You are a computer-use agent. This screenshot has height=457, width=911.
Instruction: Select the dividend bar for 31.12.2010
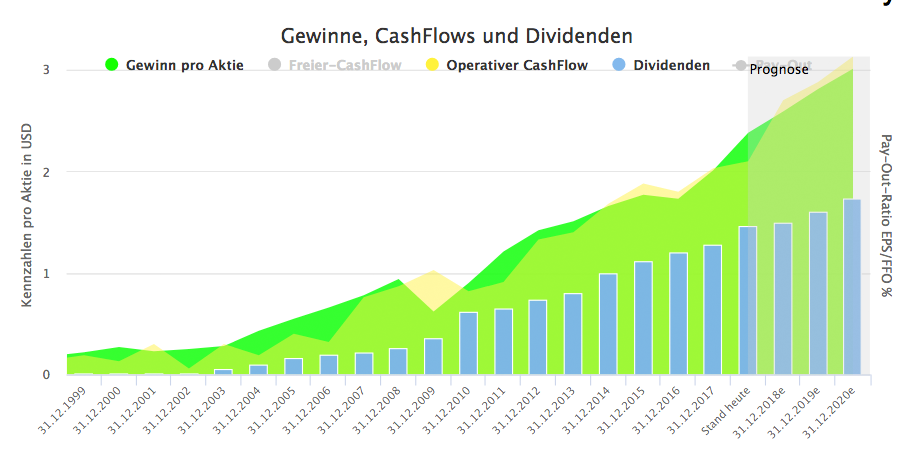pos(468,343)
